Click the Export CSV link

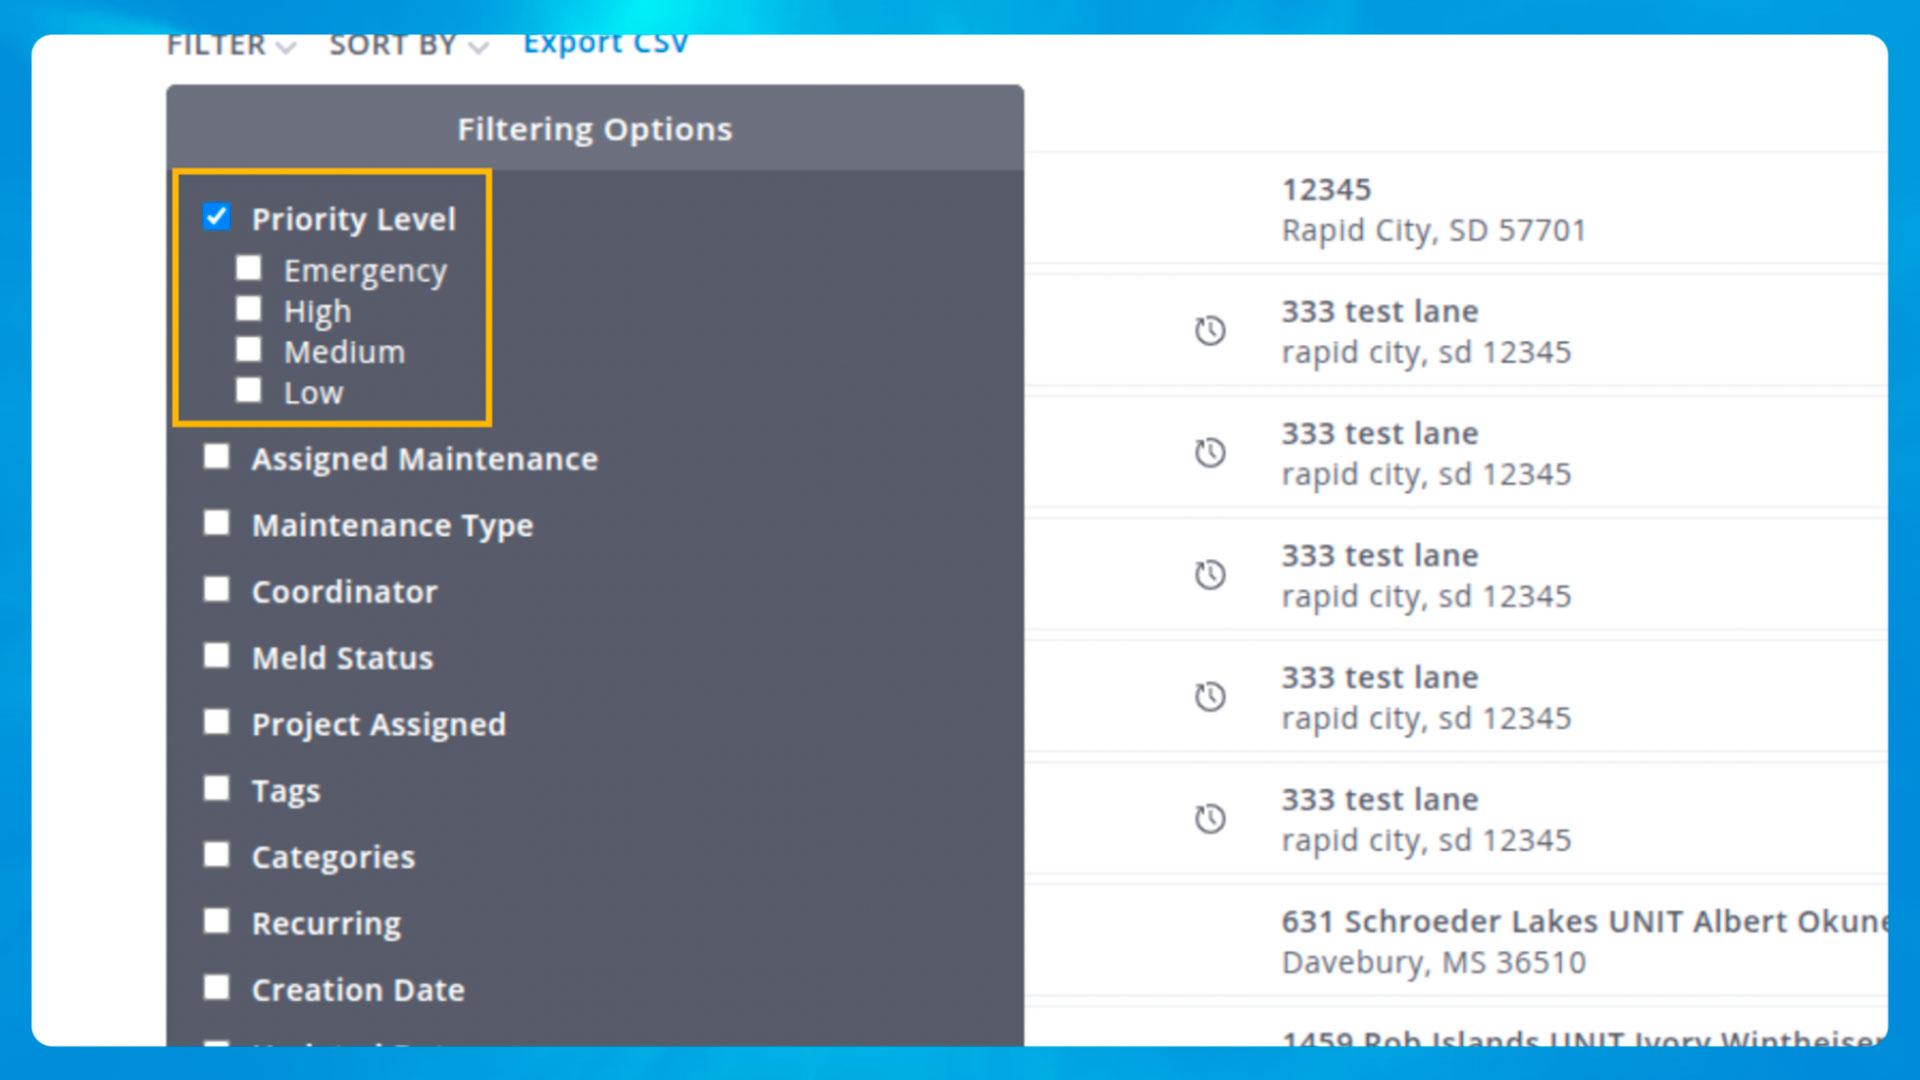[606, 44]
